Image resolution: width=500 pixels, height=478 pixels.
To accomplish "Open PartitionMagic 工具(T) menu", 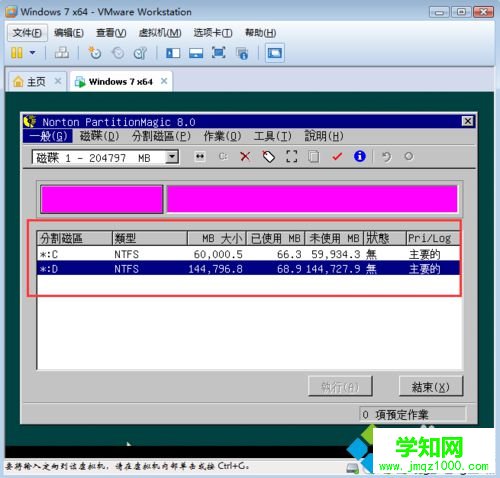I will (273, 136).
